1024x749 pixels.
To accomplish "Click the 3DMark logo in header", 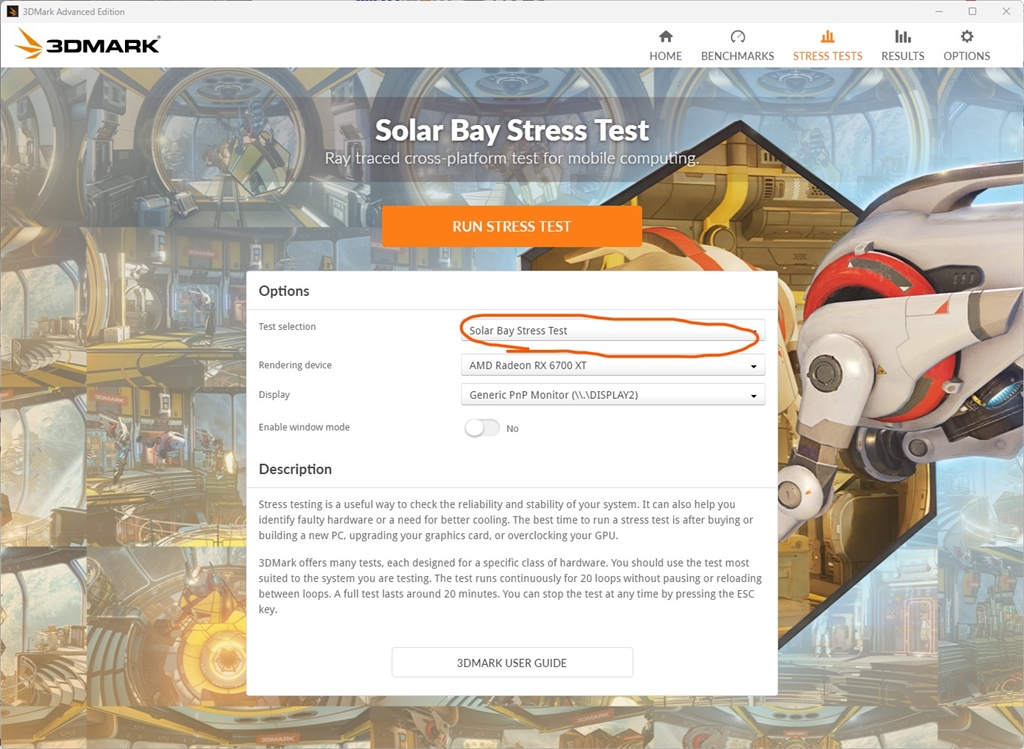I will coord(88,45).
